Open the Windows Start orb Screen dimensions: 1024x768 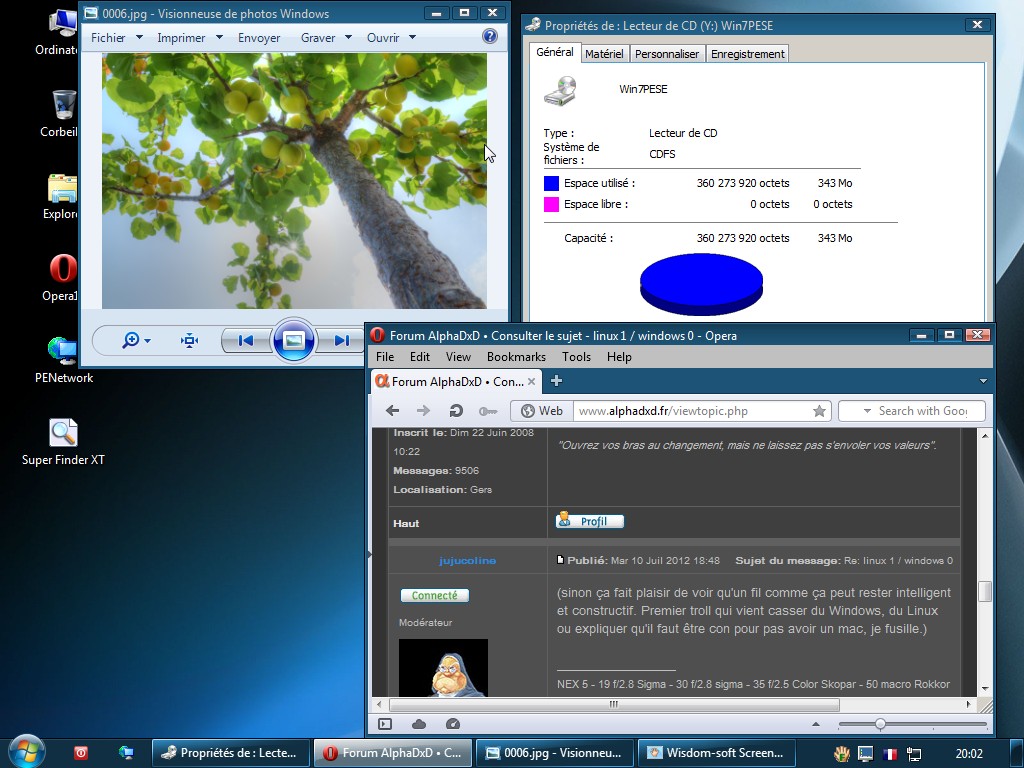click(x=26, y=752)
